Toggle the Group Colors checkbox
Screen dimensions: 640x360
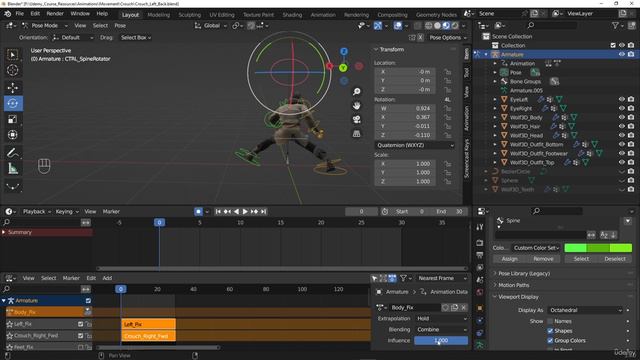[550, 340]
